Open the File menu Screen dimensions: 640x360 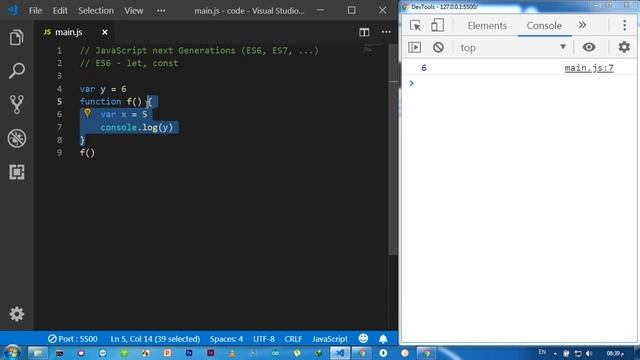(x=36, y=10)
